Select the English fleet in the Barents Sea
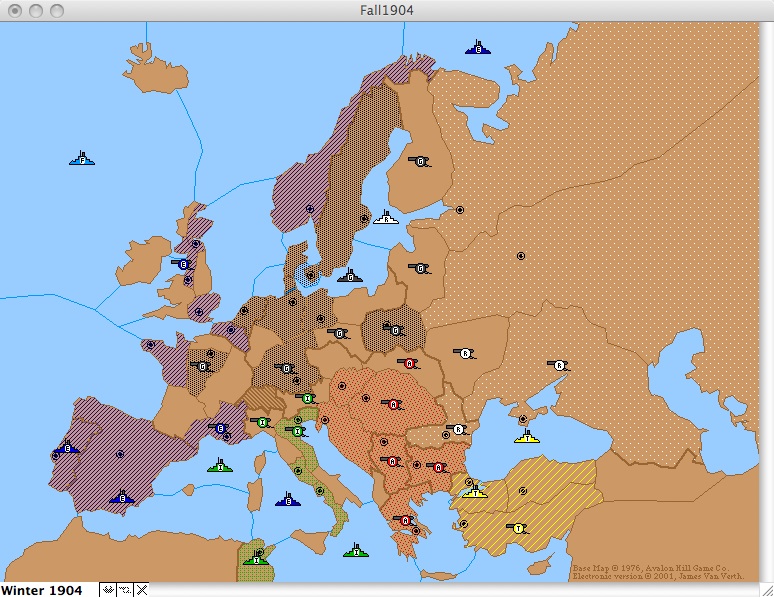774x597 pixels. pyautogui.click(x=478, y=48)
